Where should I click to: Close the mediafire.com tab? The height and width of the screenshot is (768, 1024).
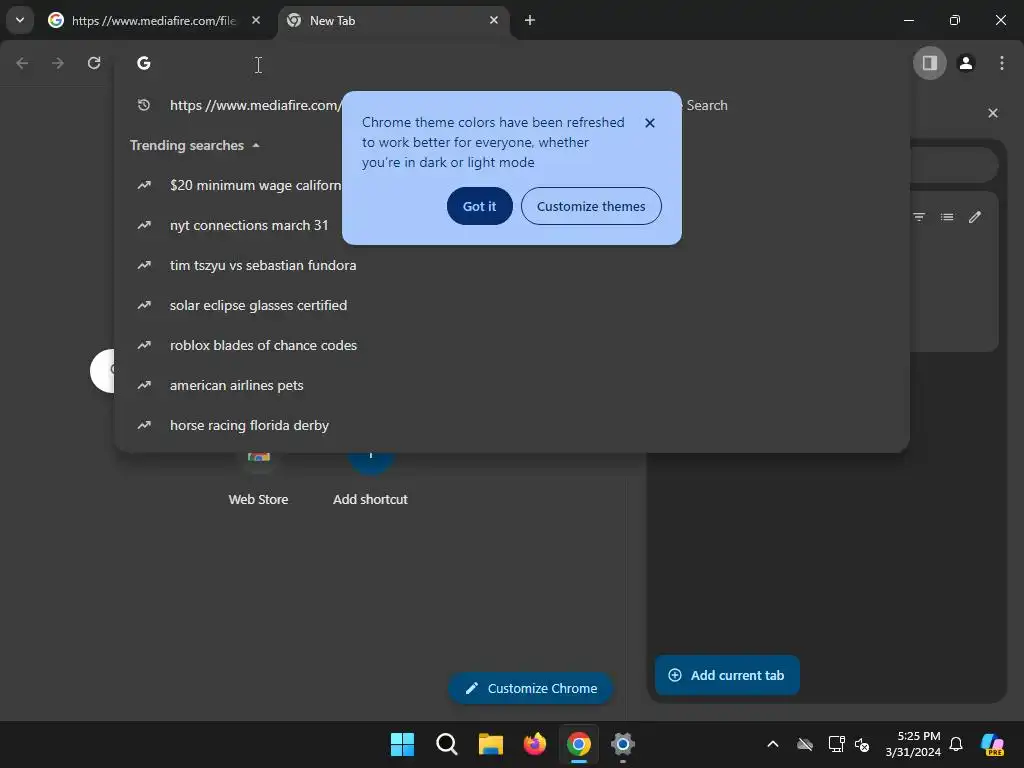coord(256,20)
